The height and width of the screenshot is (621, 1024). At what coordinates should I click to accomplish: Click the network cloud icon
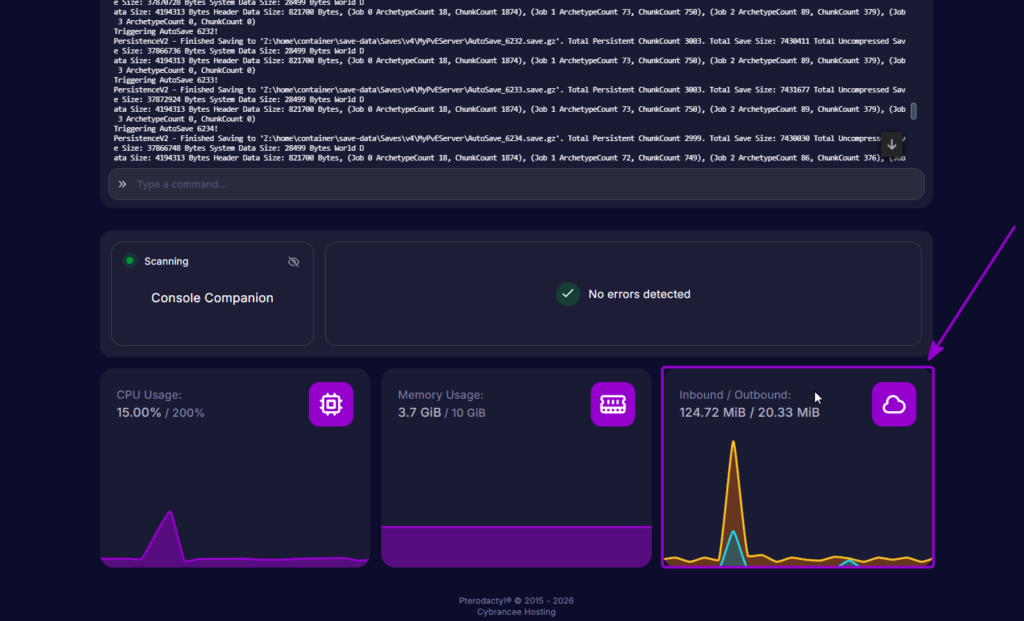pos(894,404)
